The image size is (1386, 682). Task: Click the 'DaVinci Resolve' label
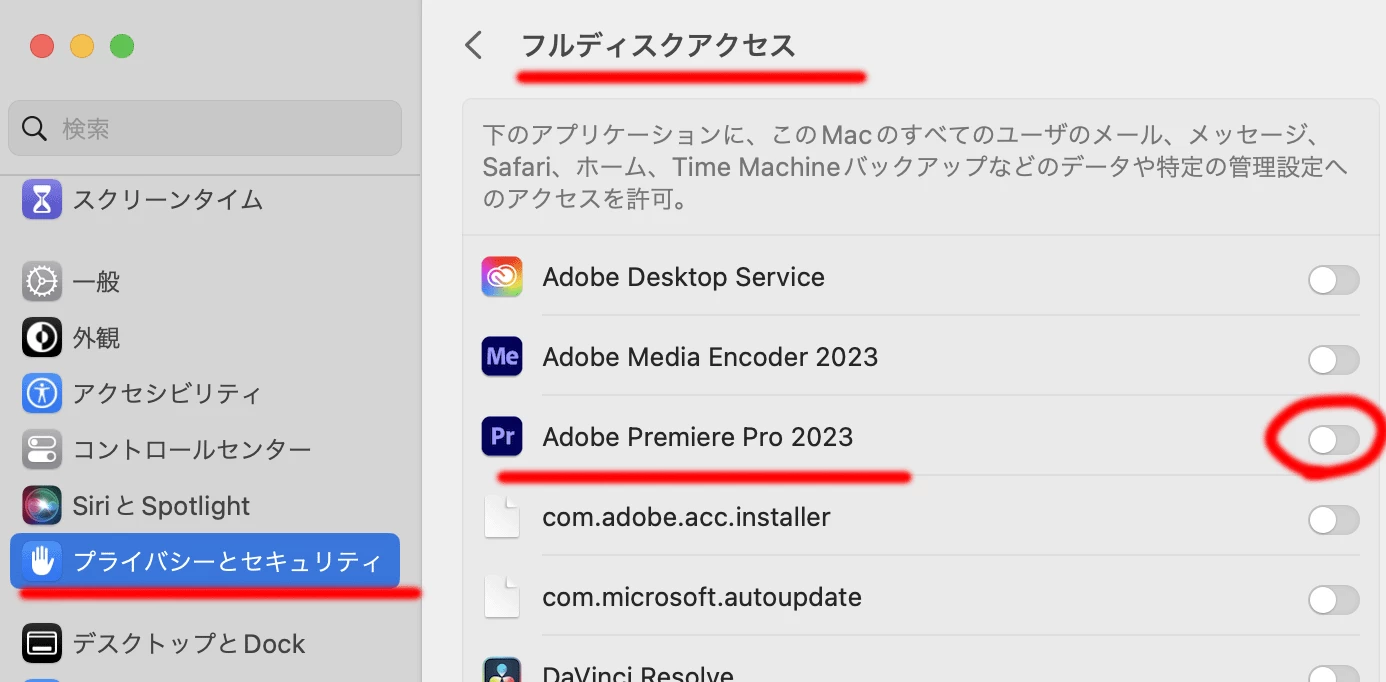638,674
